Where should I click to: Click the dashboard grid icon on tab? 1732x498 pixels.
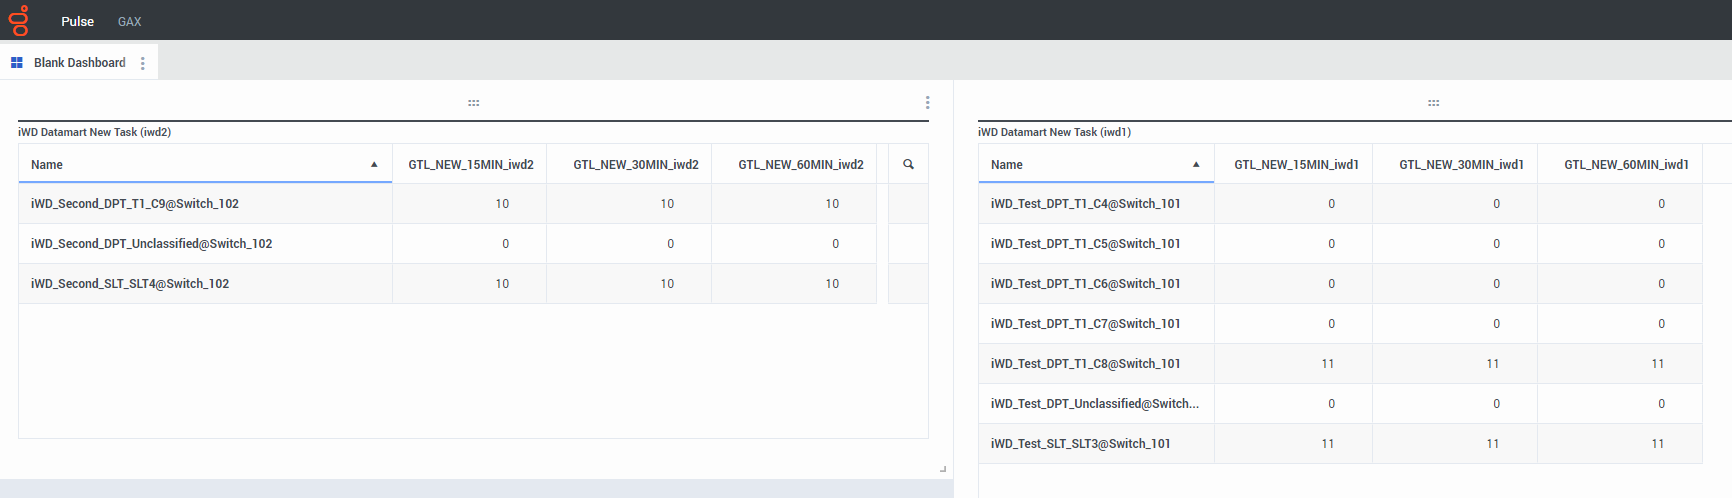tap(17, 63)
